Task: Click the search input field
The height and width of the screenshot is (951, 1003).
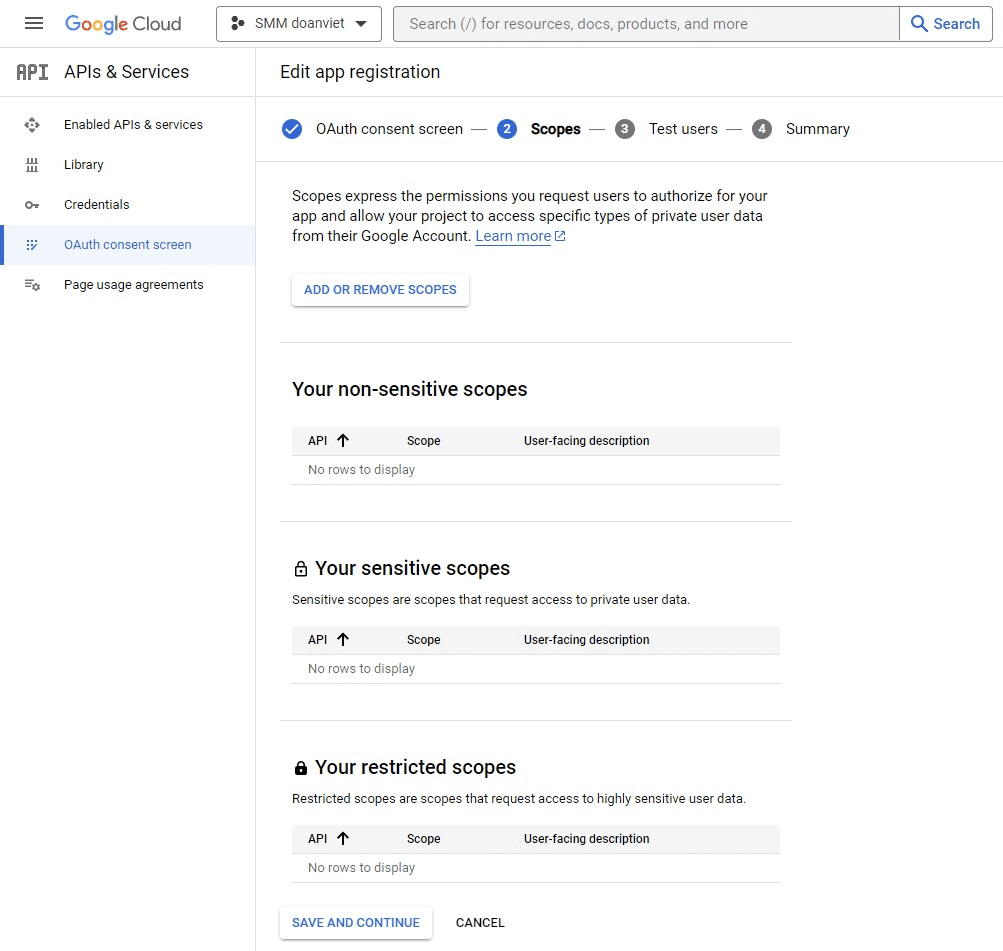Action: (x=645, y=24)
